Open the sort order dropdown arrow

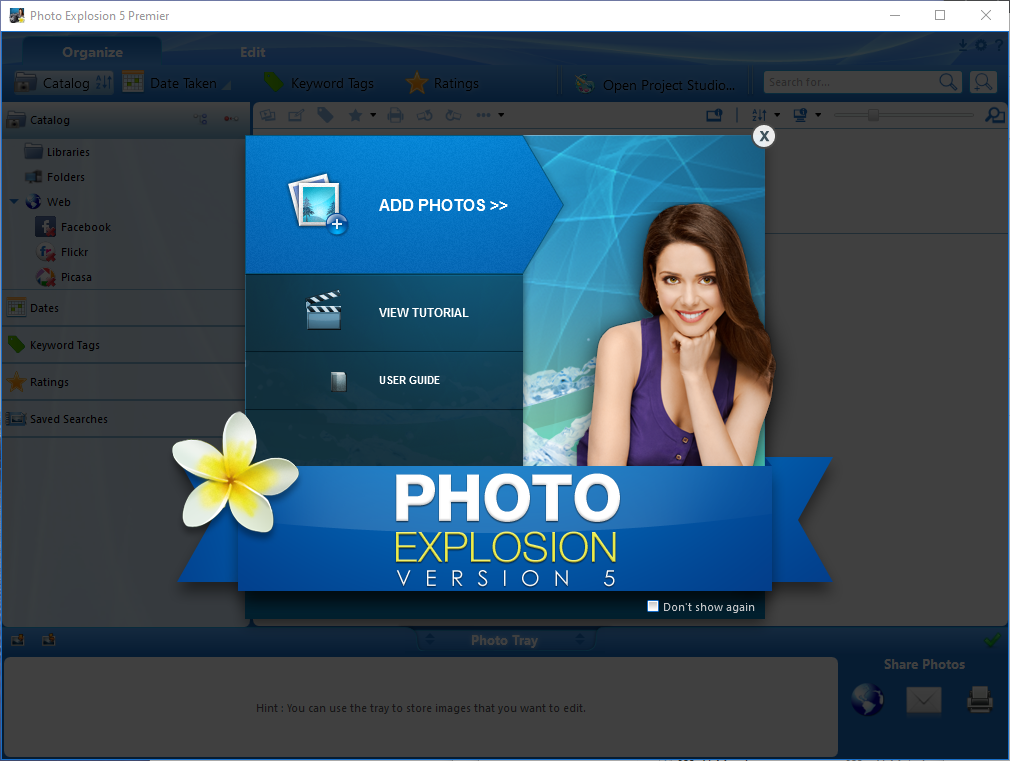(x=777, y=115)
